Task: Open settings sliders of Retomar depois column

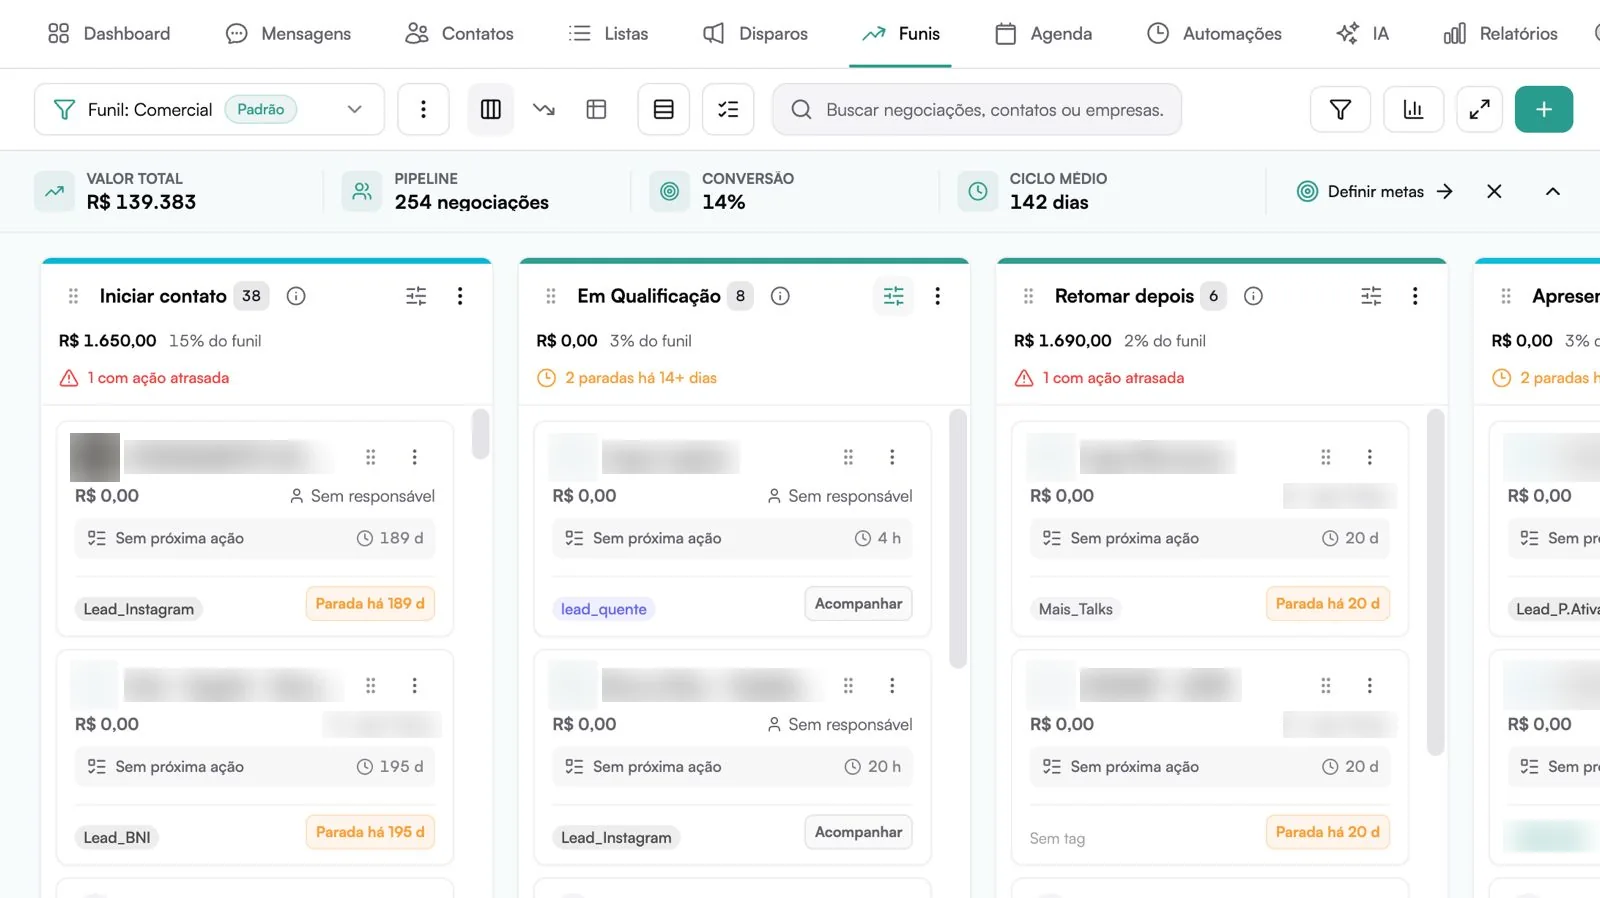Action: pos(1371,296)
